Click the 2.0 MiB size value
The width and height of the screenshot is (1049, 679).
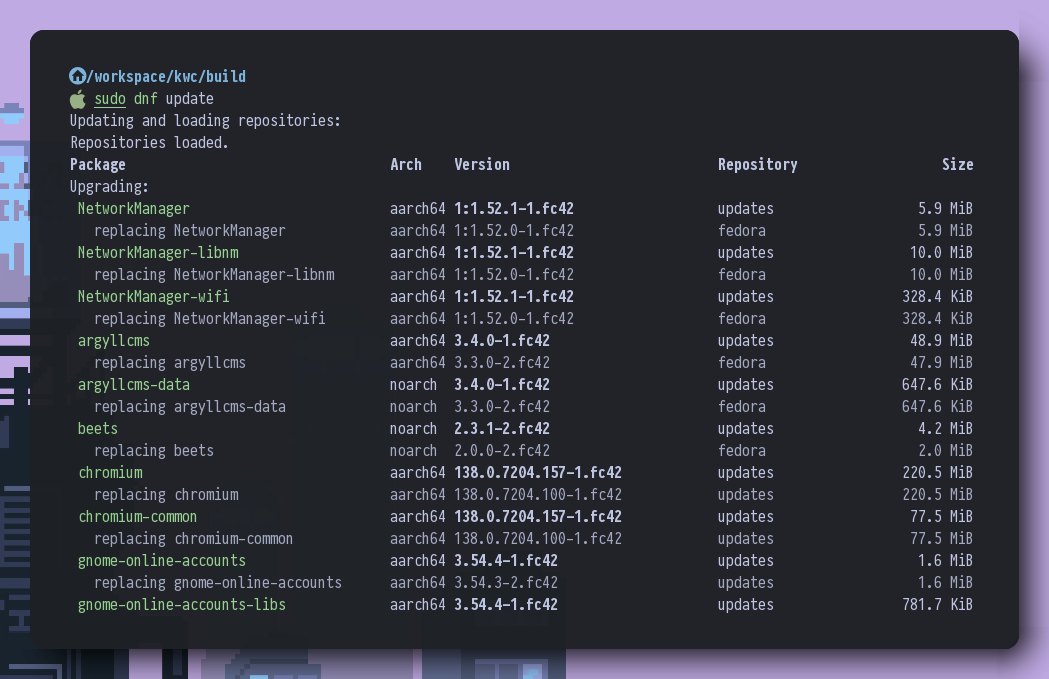coord(945,451)
